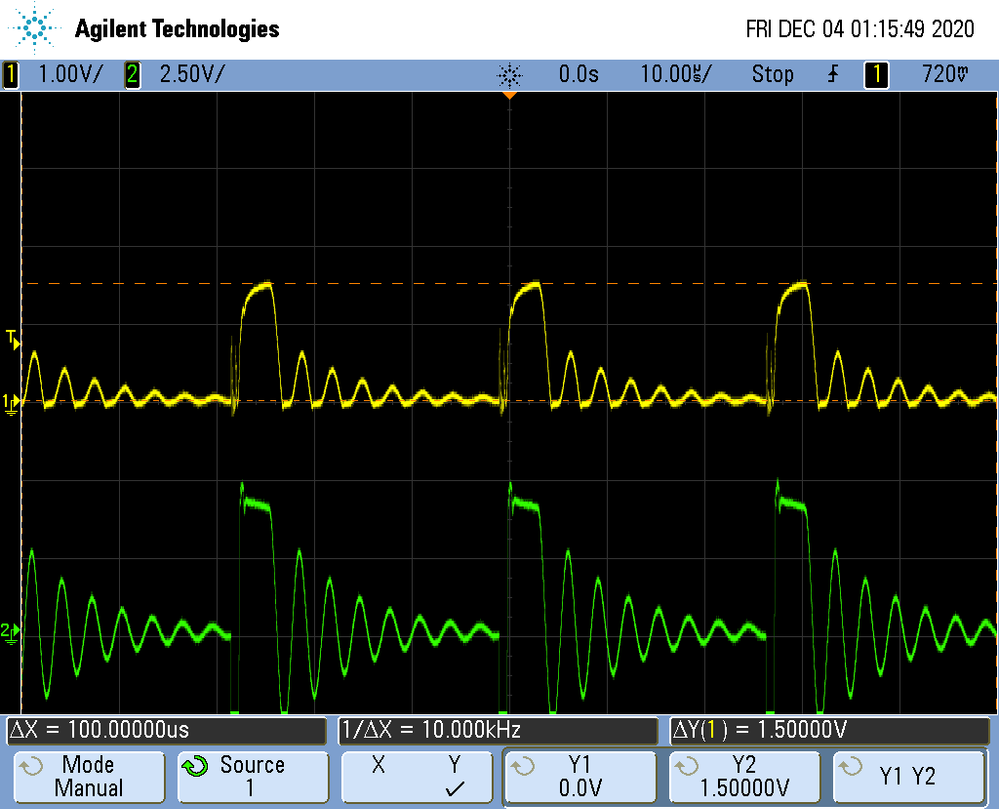Click the orange trigger position marker
999x809 pixels.
tap(509, 96)
